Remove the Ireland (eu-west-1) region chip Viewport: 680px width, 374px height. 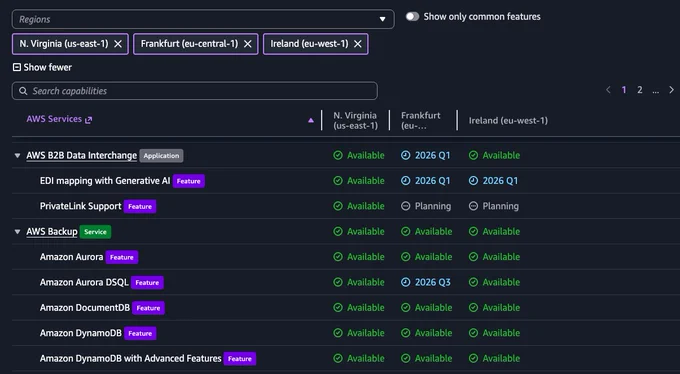(358, 44)
